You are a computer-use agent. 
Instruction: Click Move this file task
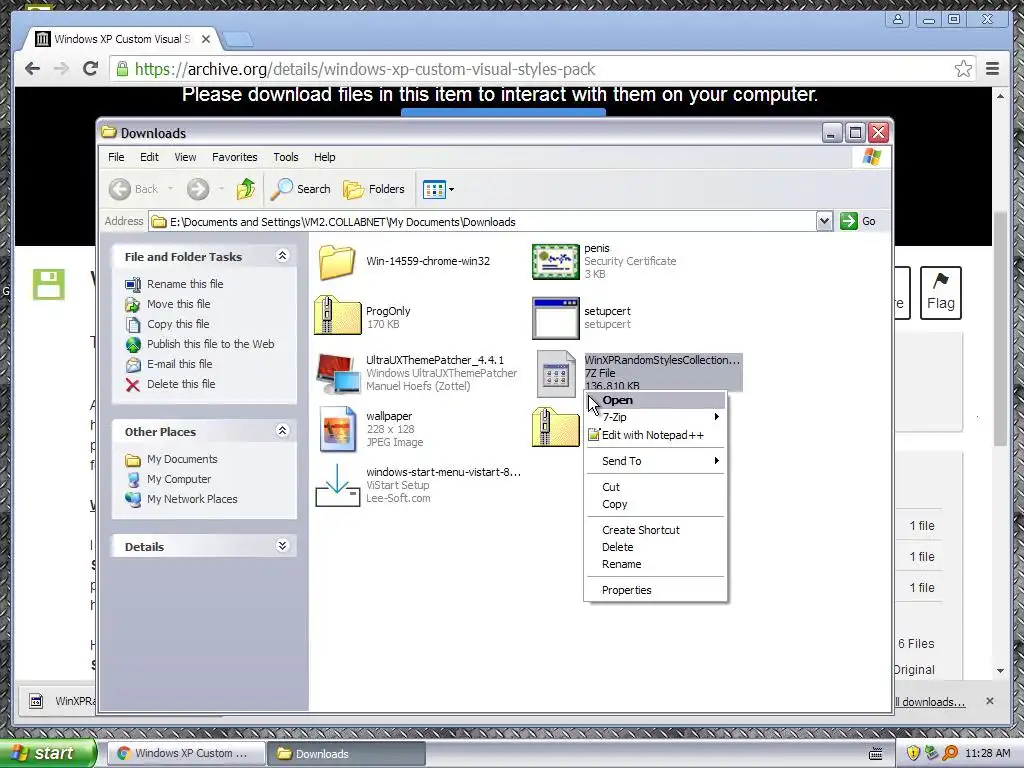(x=168, y=304)
